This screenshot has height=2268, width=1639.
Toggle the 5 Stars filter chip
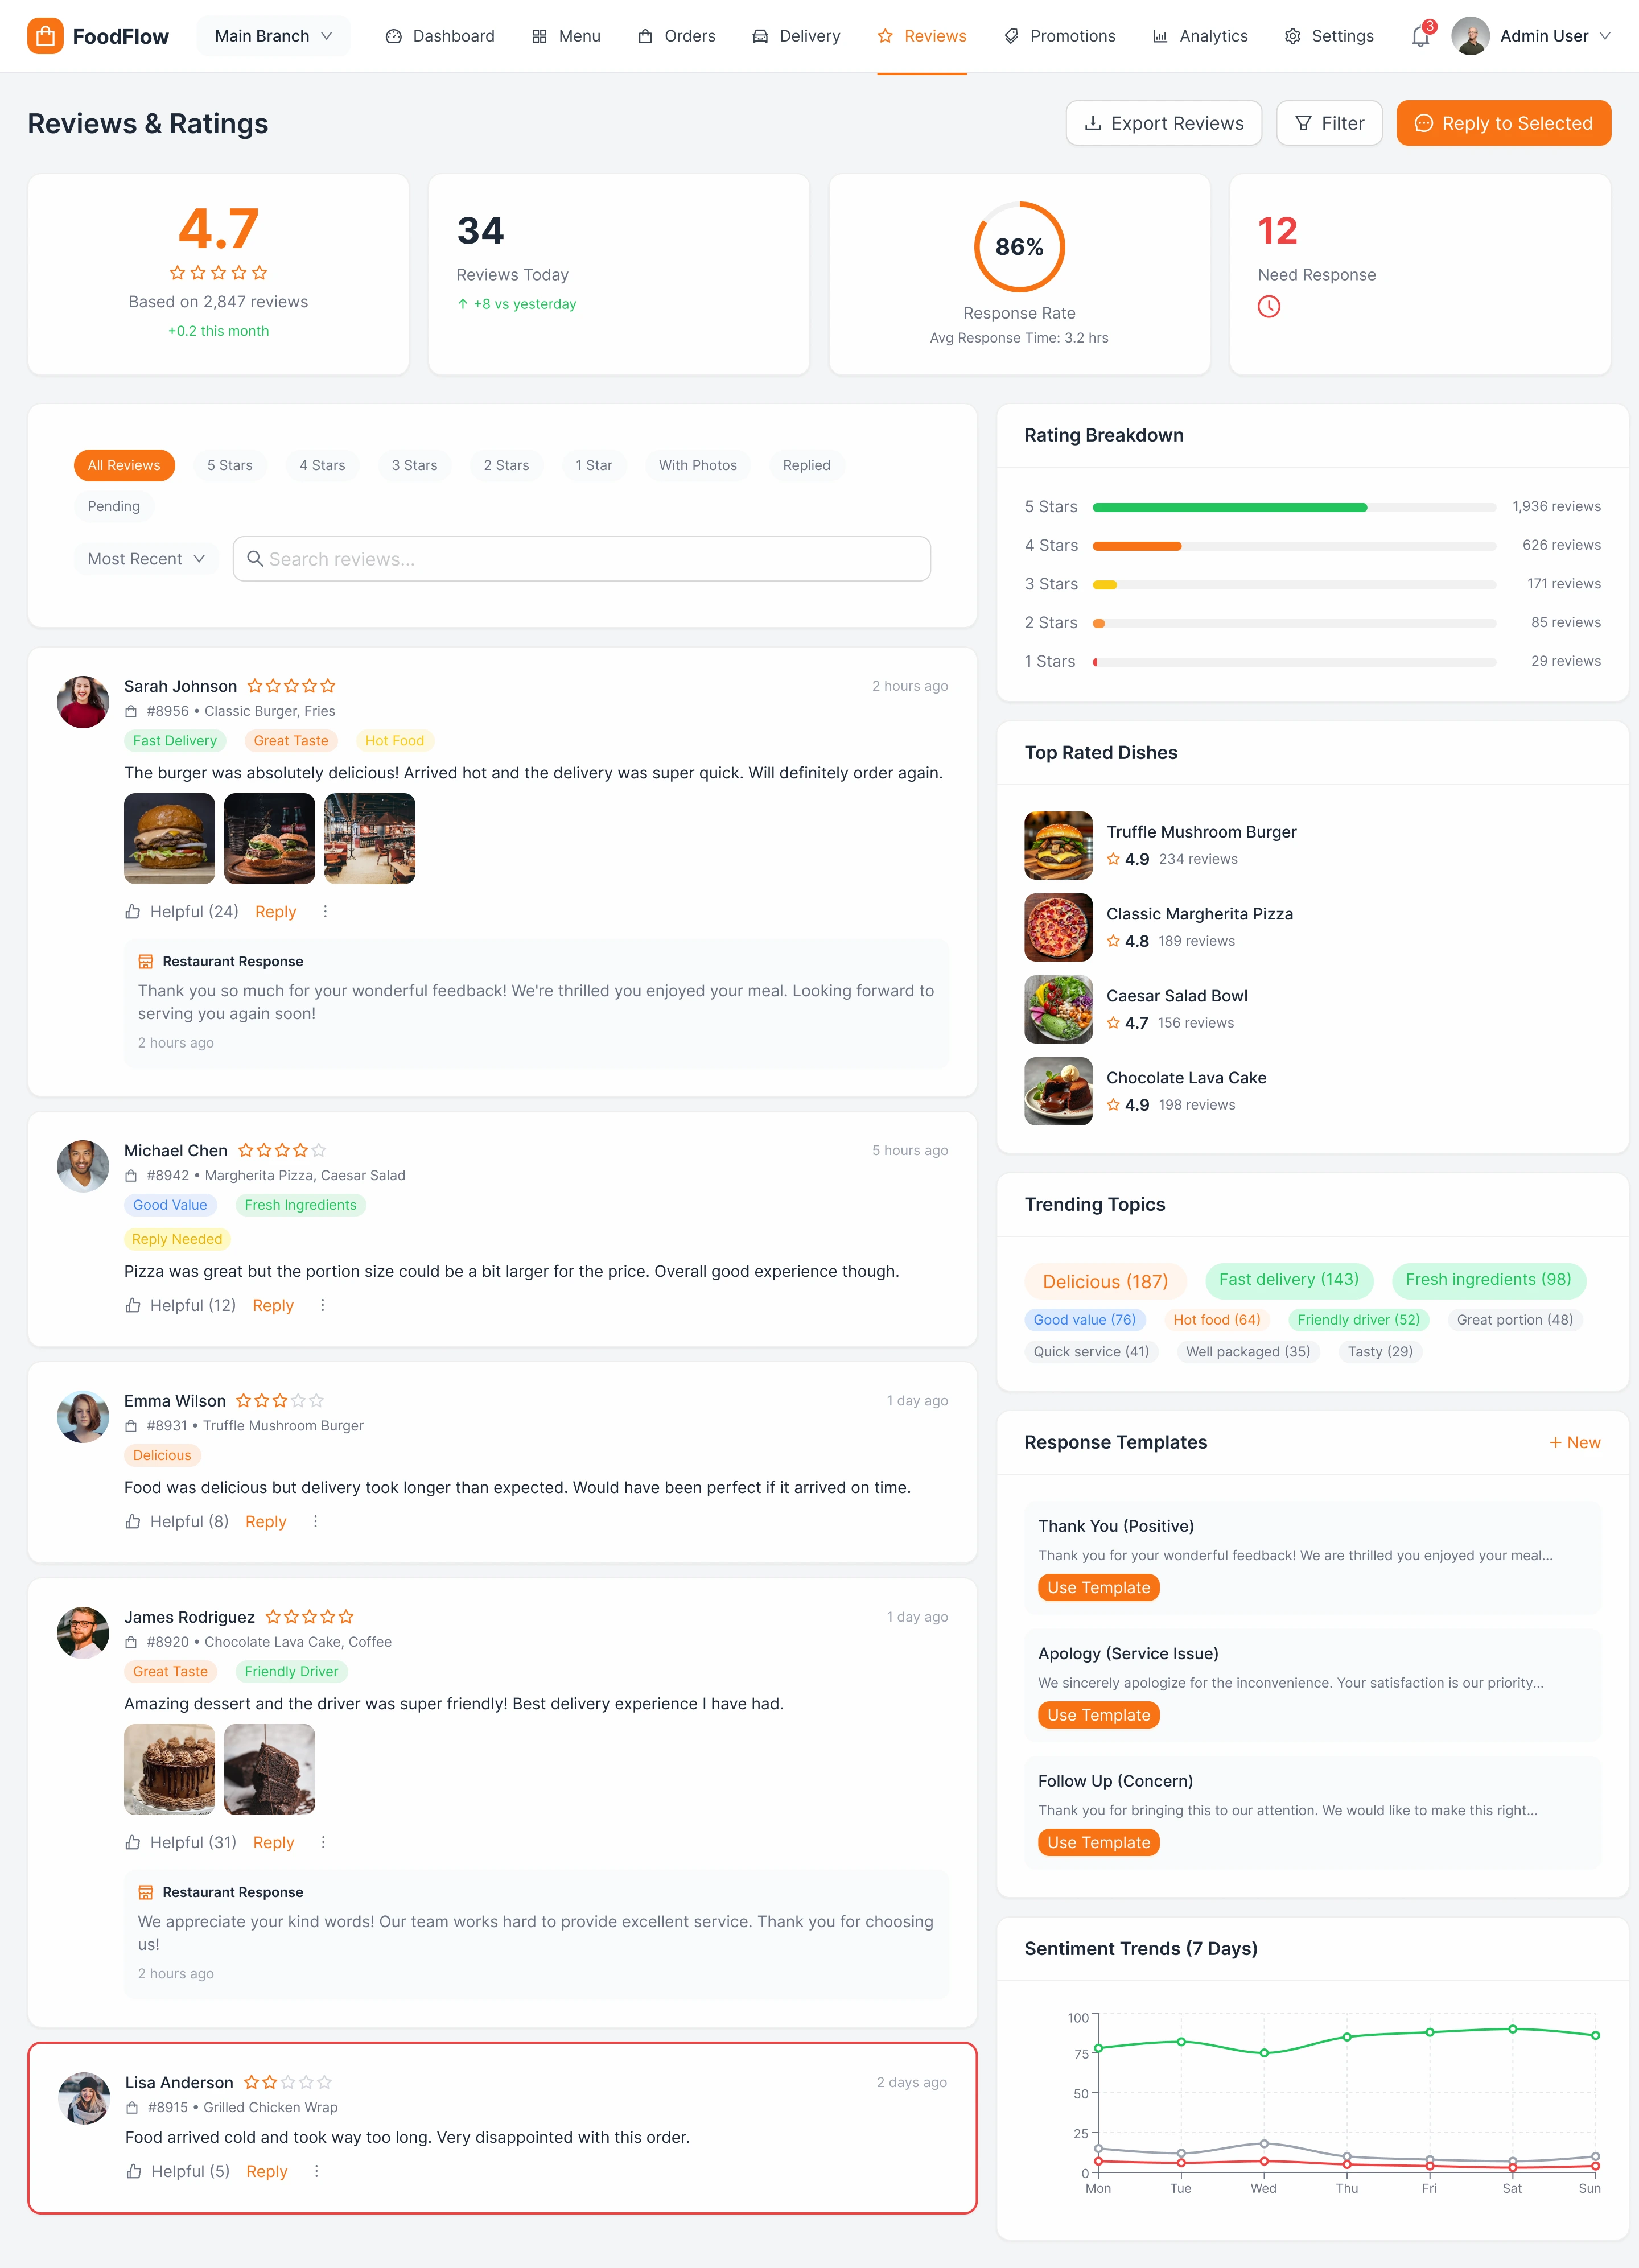point(230,465)
